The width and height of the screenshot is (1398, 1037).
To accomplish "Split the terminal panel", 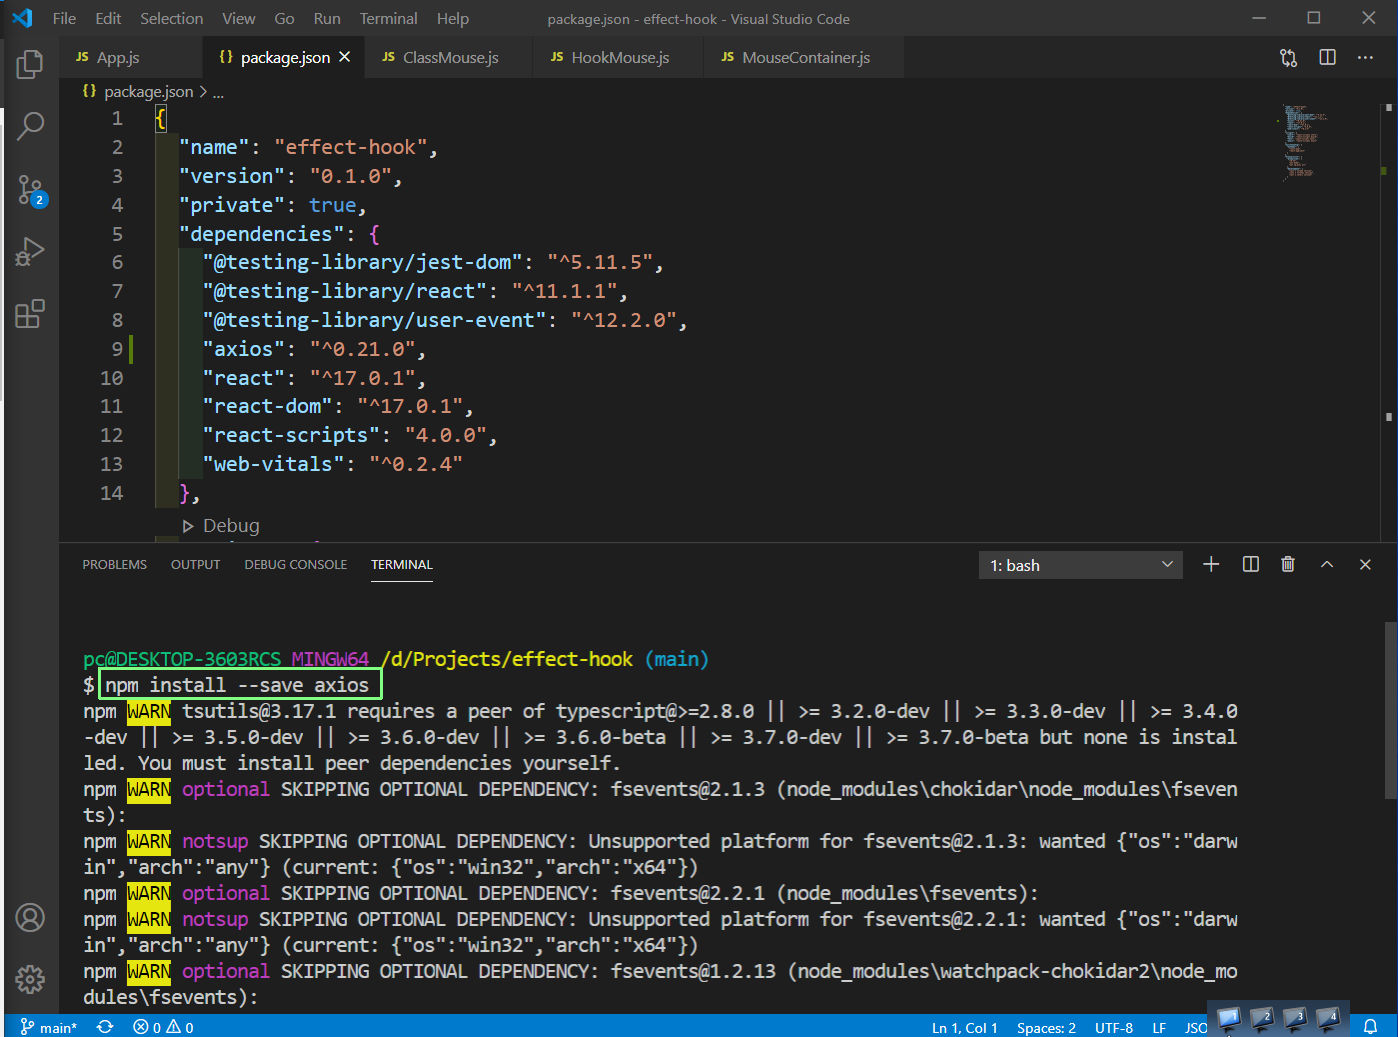I will click(1250, 565).
